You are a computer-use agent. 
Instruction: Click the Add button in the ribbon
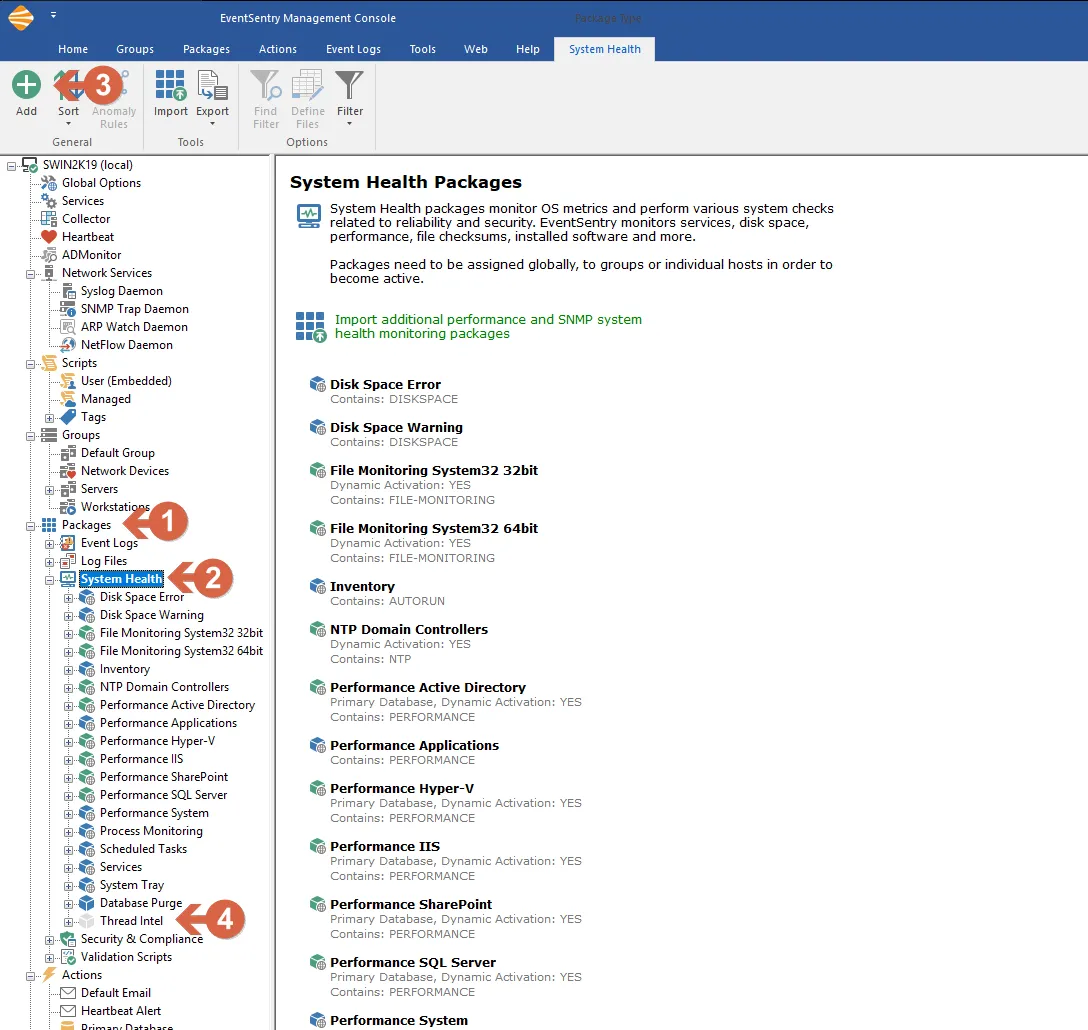click(x=26, y=93)
